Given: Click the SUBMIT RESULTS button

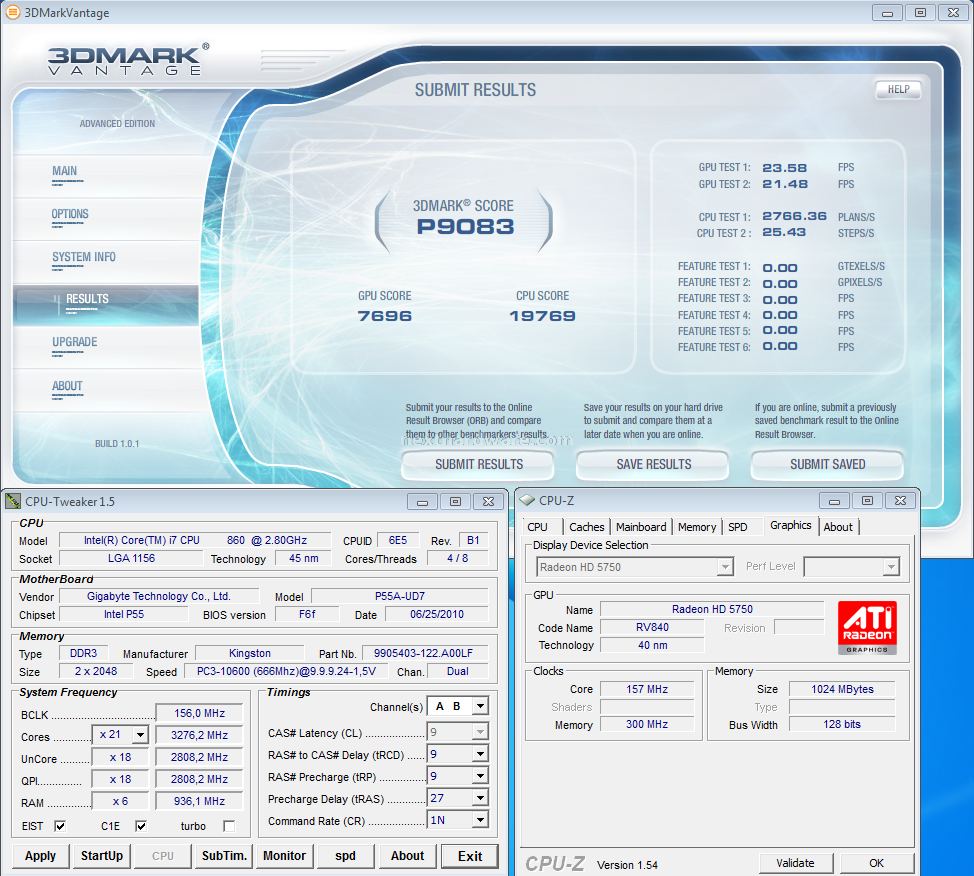Looking at the screenshot, I should pos(478,464).
